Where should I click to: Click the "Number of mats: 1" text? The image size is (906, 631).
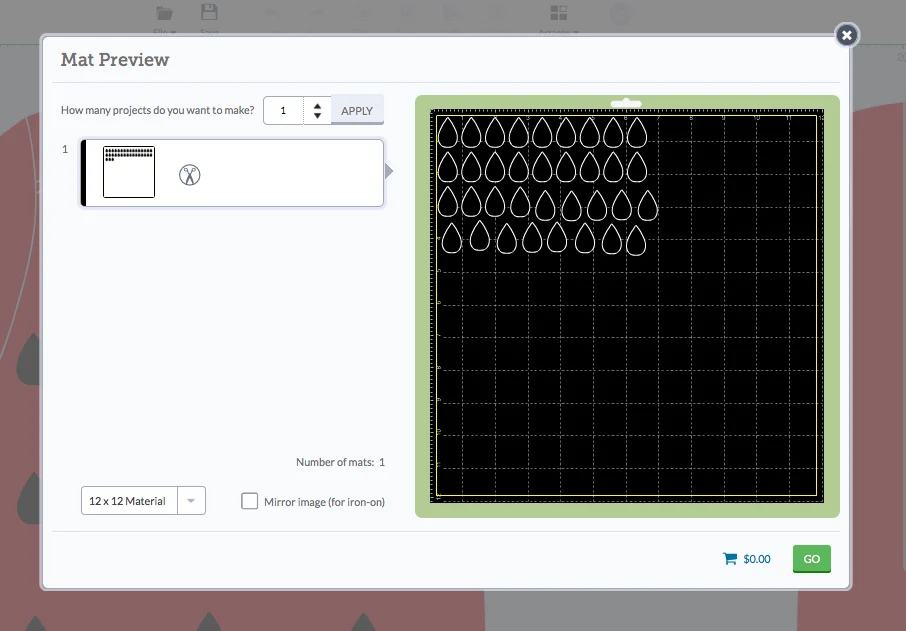[x=340, y=462]
